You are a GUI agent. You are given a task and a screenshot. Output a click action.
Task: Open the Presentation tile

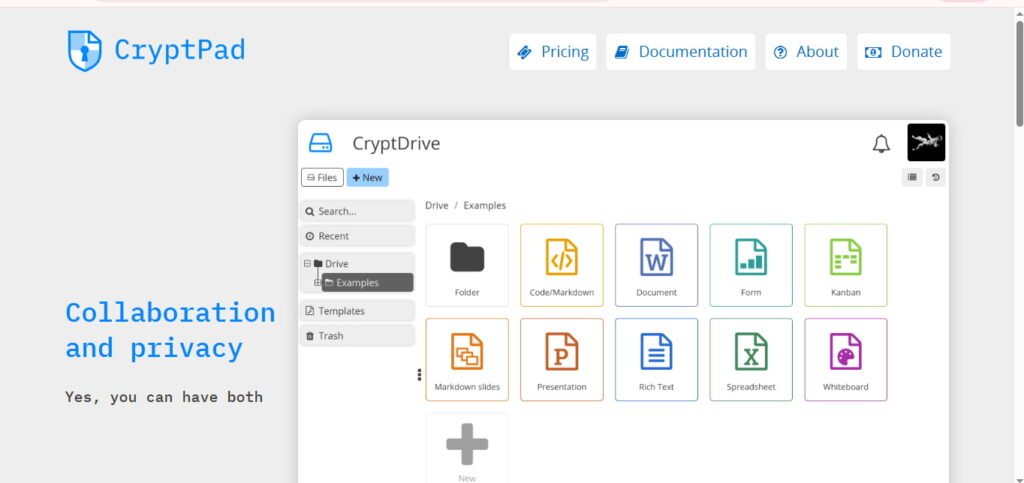(562, 360)
